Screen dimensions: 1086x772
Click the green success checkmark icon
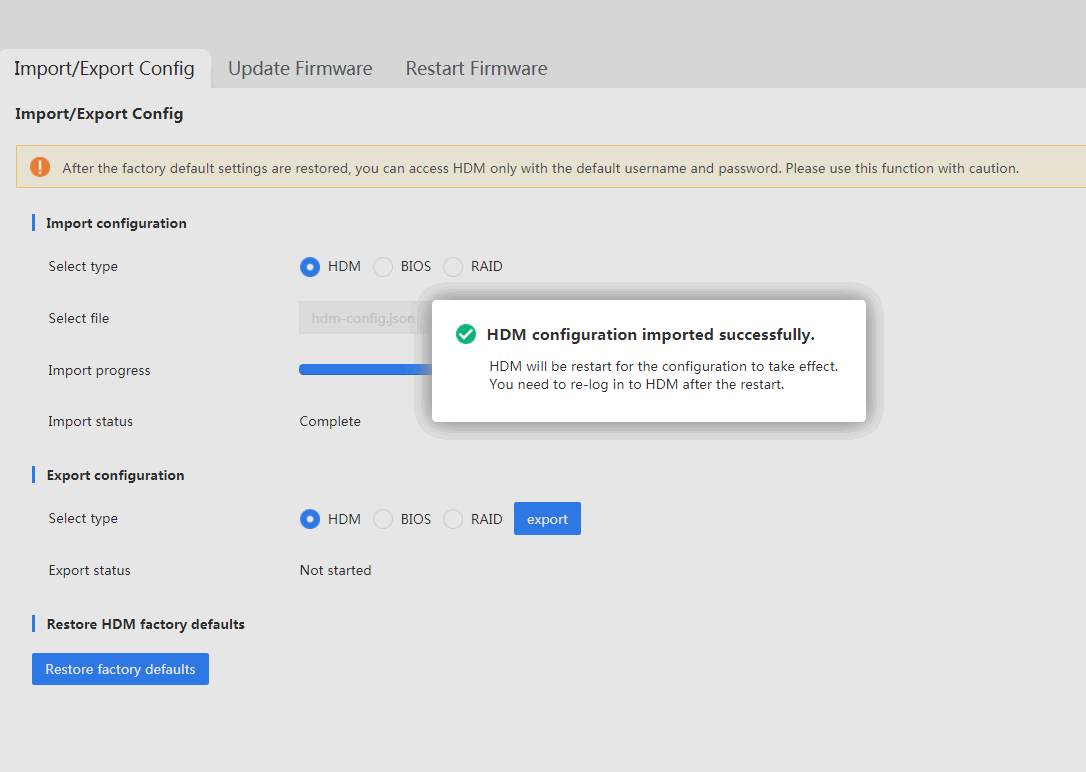[465, 334]
